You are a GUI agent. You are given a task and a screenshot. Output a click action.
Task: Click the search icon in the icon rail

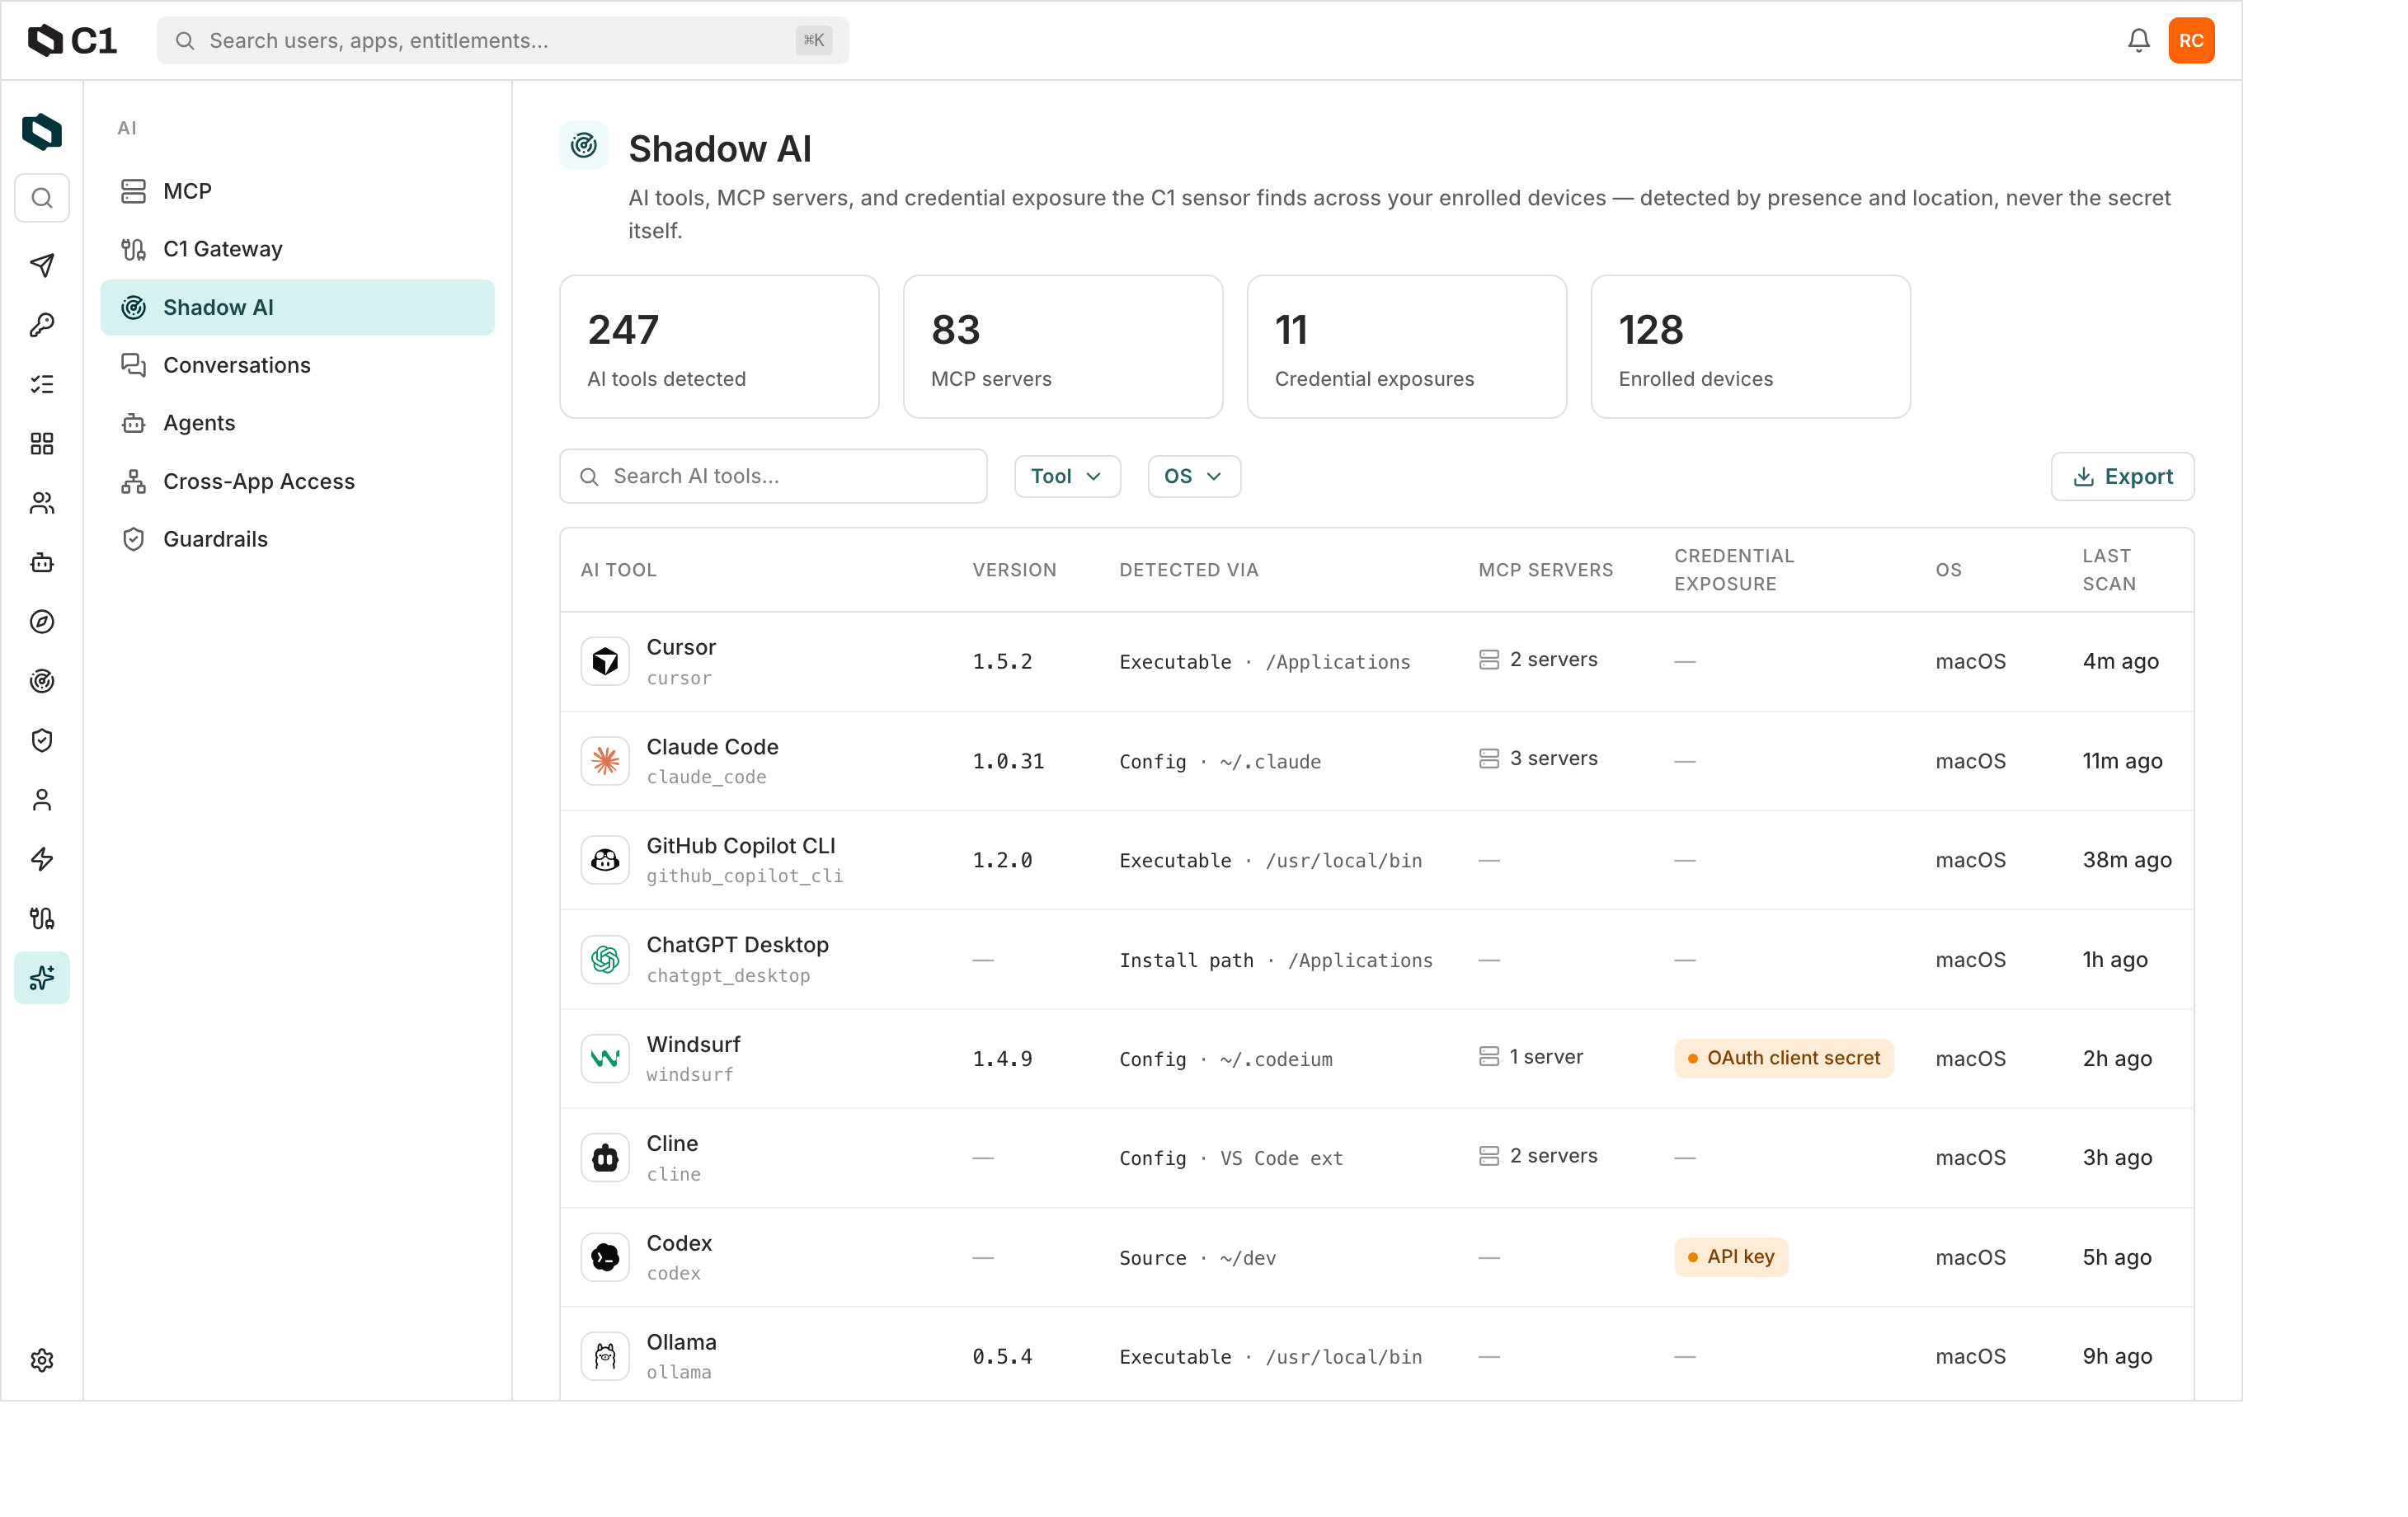[42, 198]
